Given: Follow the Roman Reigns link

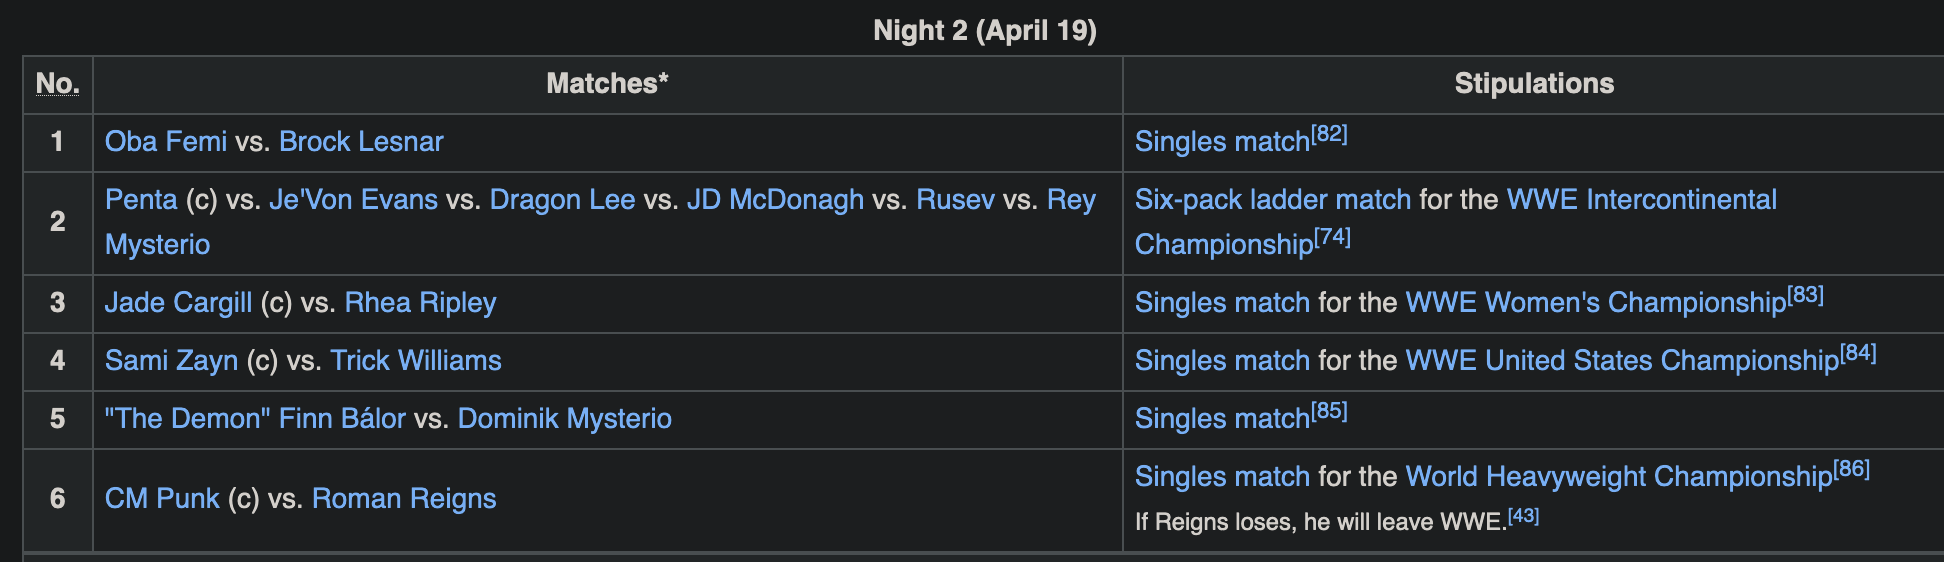Looking at the screenshot, I should (x=404, y=499).
